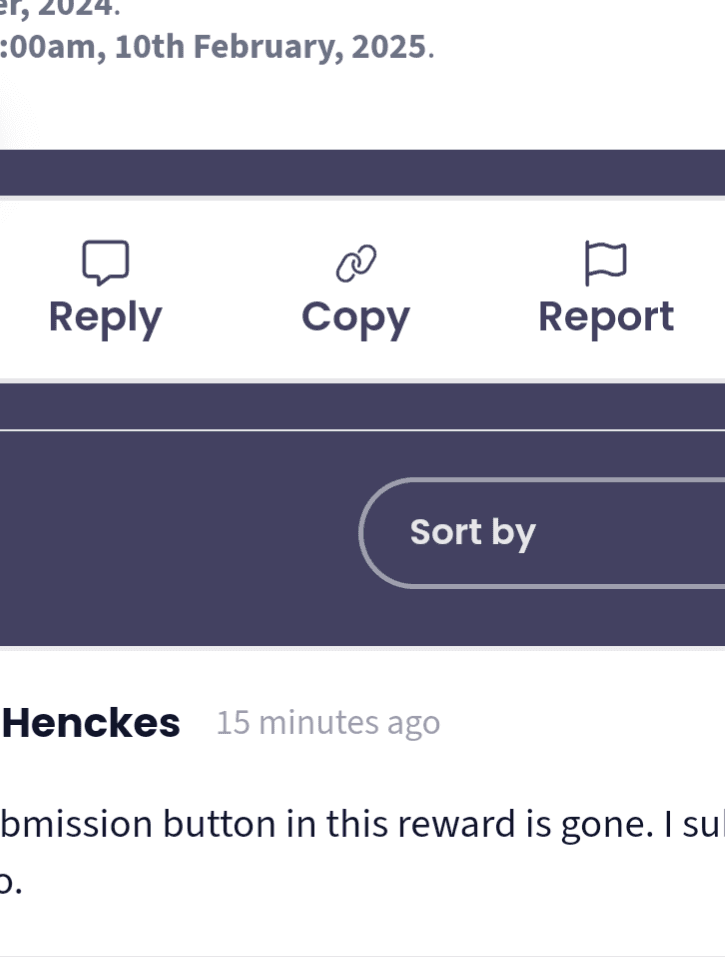Click the Reply speech bubble icon
Image resolution: width=725 pixels, height=957 pixels.
(x=105, y=262)
